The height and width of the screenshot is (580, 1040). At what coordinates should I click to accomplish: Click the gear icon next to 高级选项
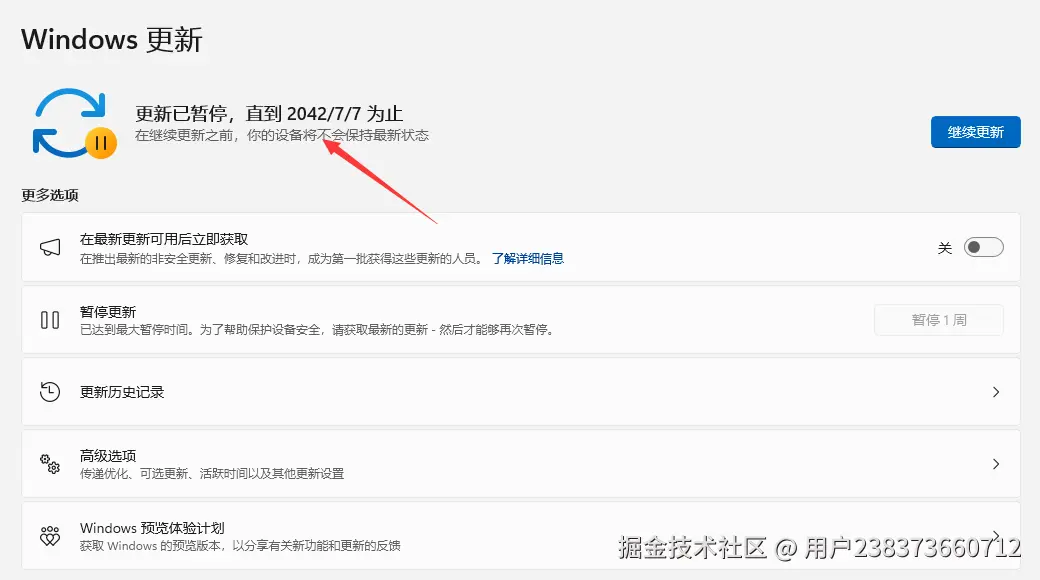pos(50,463)
